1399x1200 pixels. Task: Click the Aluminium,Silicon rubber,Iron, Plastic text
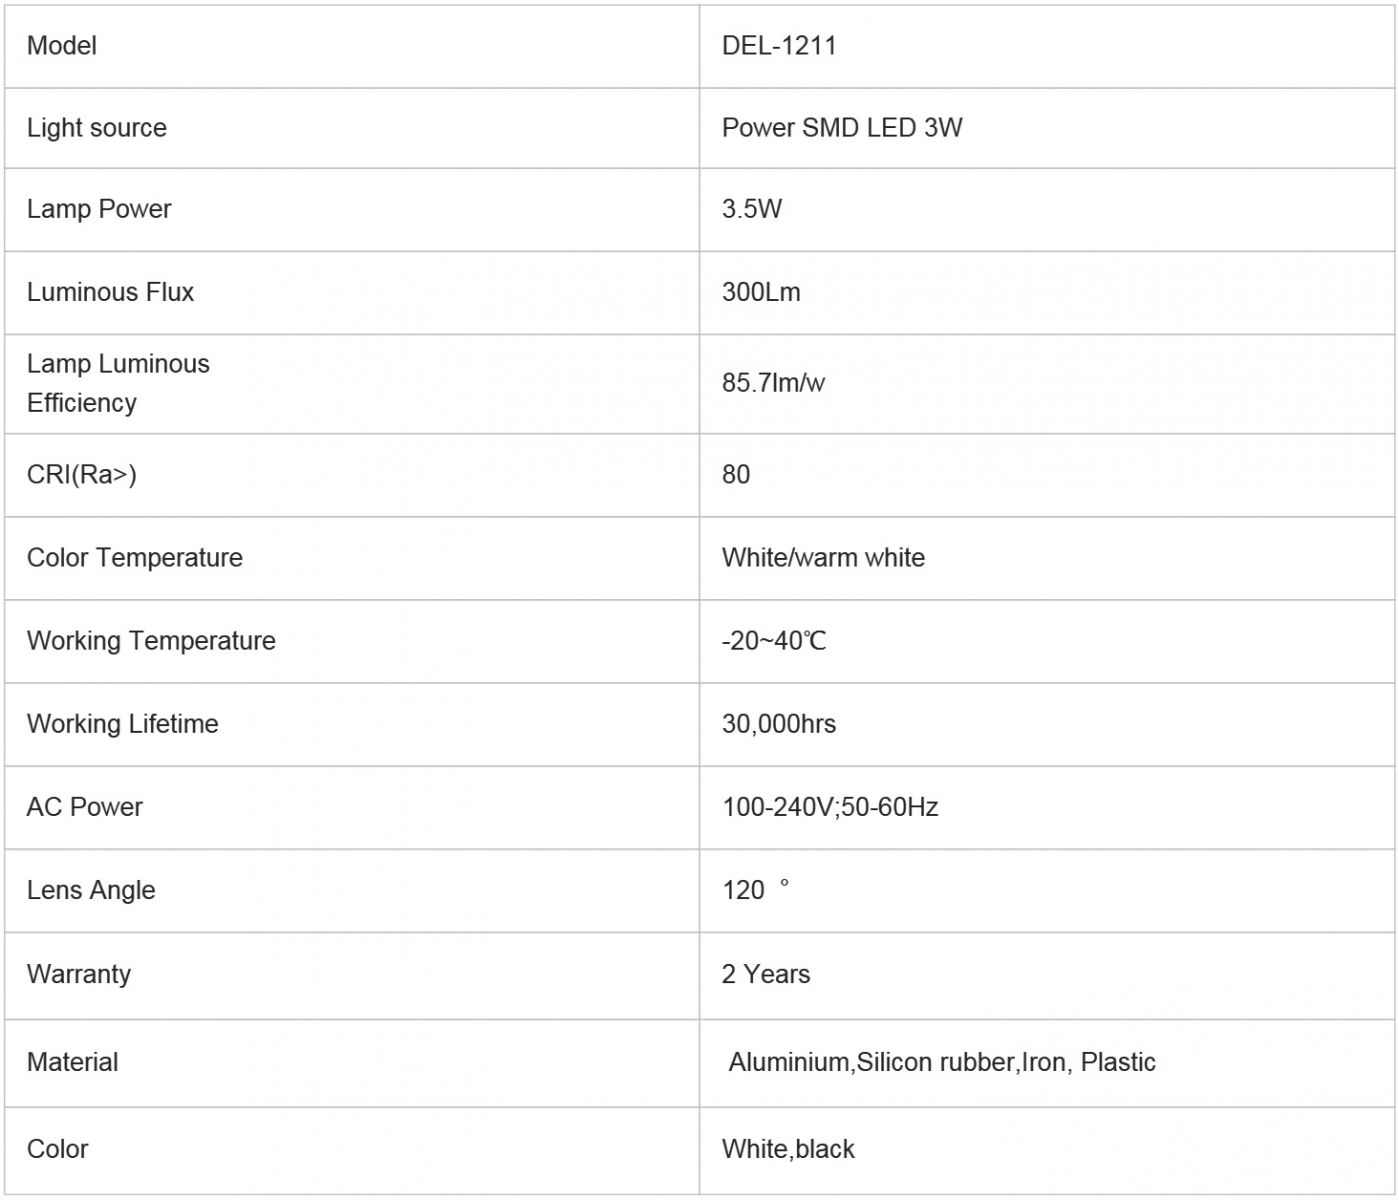pyautogui.click(x=942, y=1062)
